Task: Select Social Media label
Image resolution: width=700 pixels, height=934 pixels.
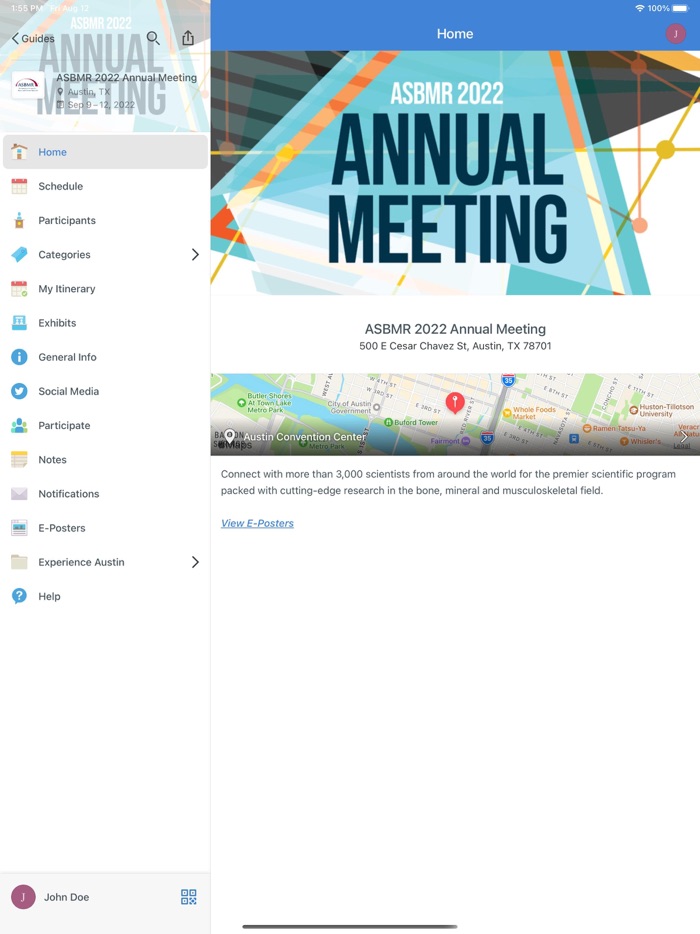Action: pyautogui.click(x=69, y=391)
